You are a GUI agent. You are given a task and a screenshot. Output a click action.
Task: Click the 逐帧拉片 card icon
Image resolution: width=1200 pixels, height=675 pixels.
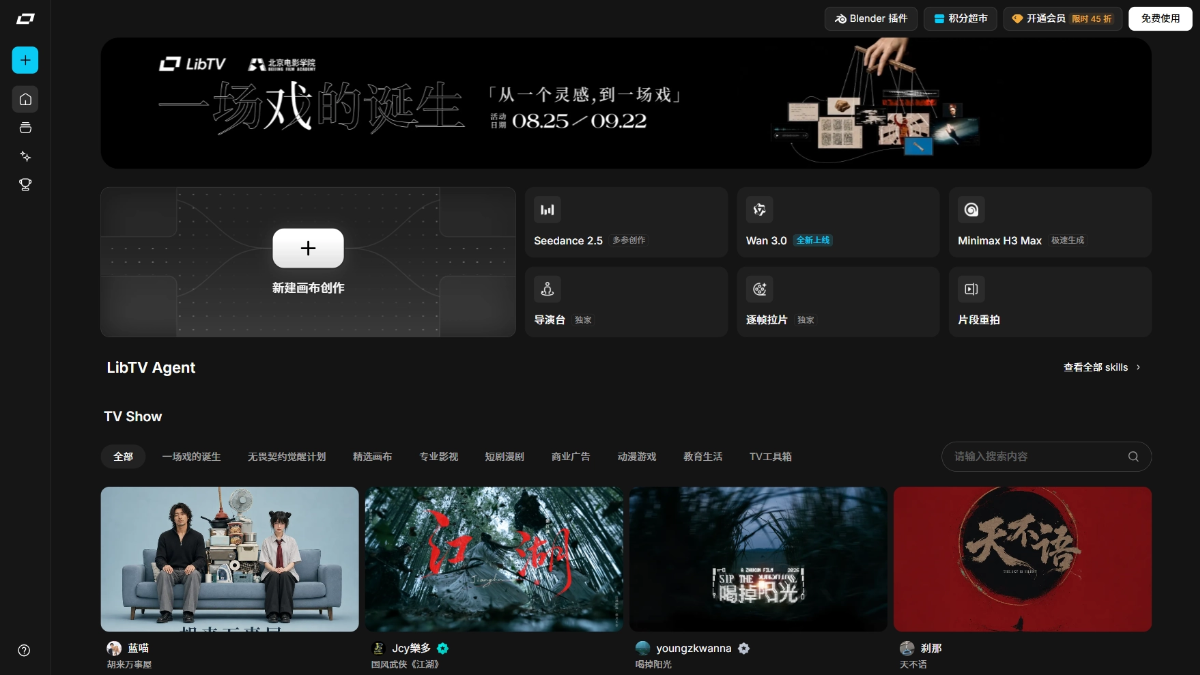point(759,289)
